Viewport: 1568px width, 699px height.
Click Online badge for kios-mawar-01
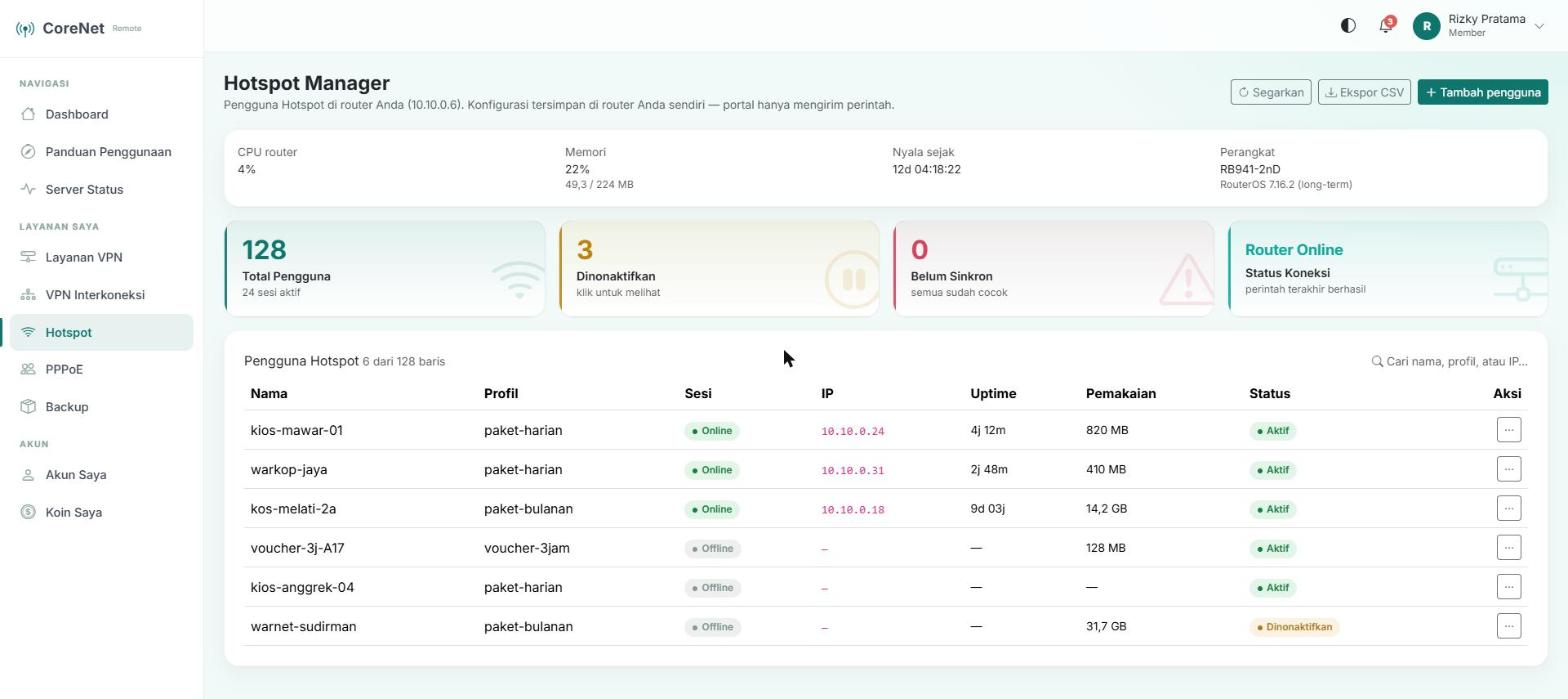[x=712, y=431]
